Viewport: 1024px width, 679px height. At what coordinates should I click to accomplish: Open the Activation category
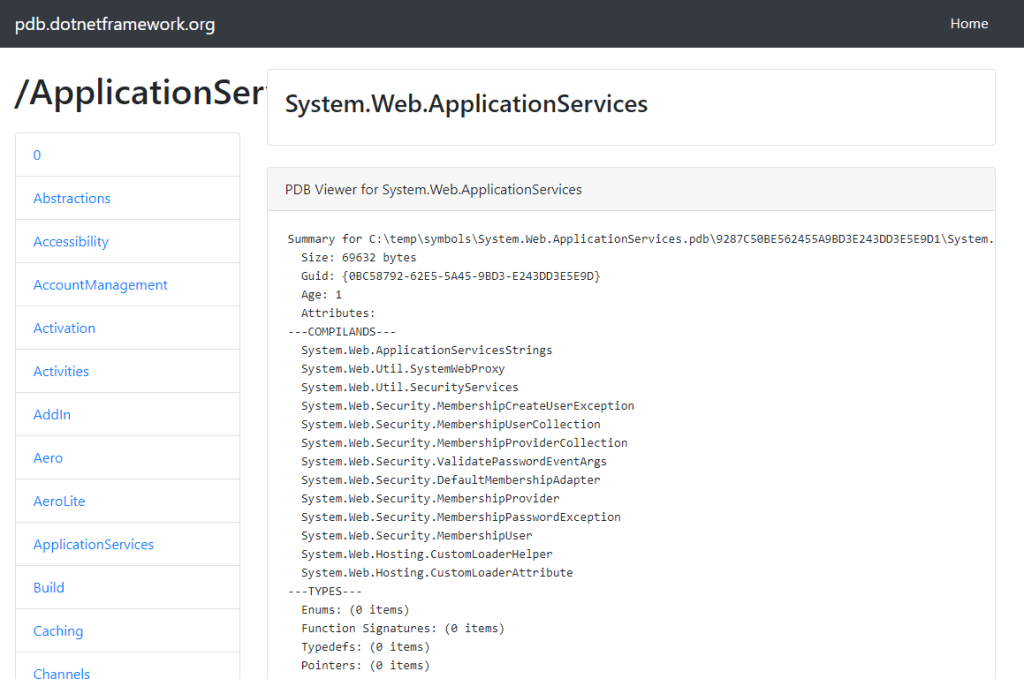point(64,328)
